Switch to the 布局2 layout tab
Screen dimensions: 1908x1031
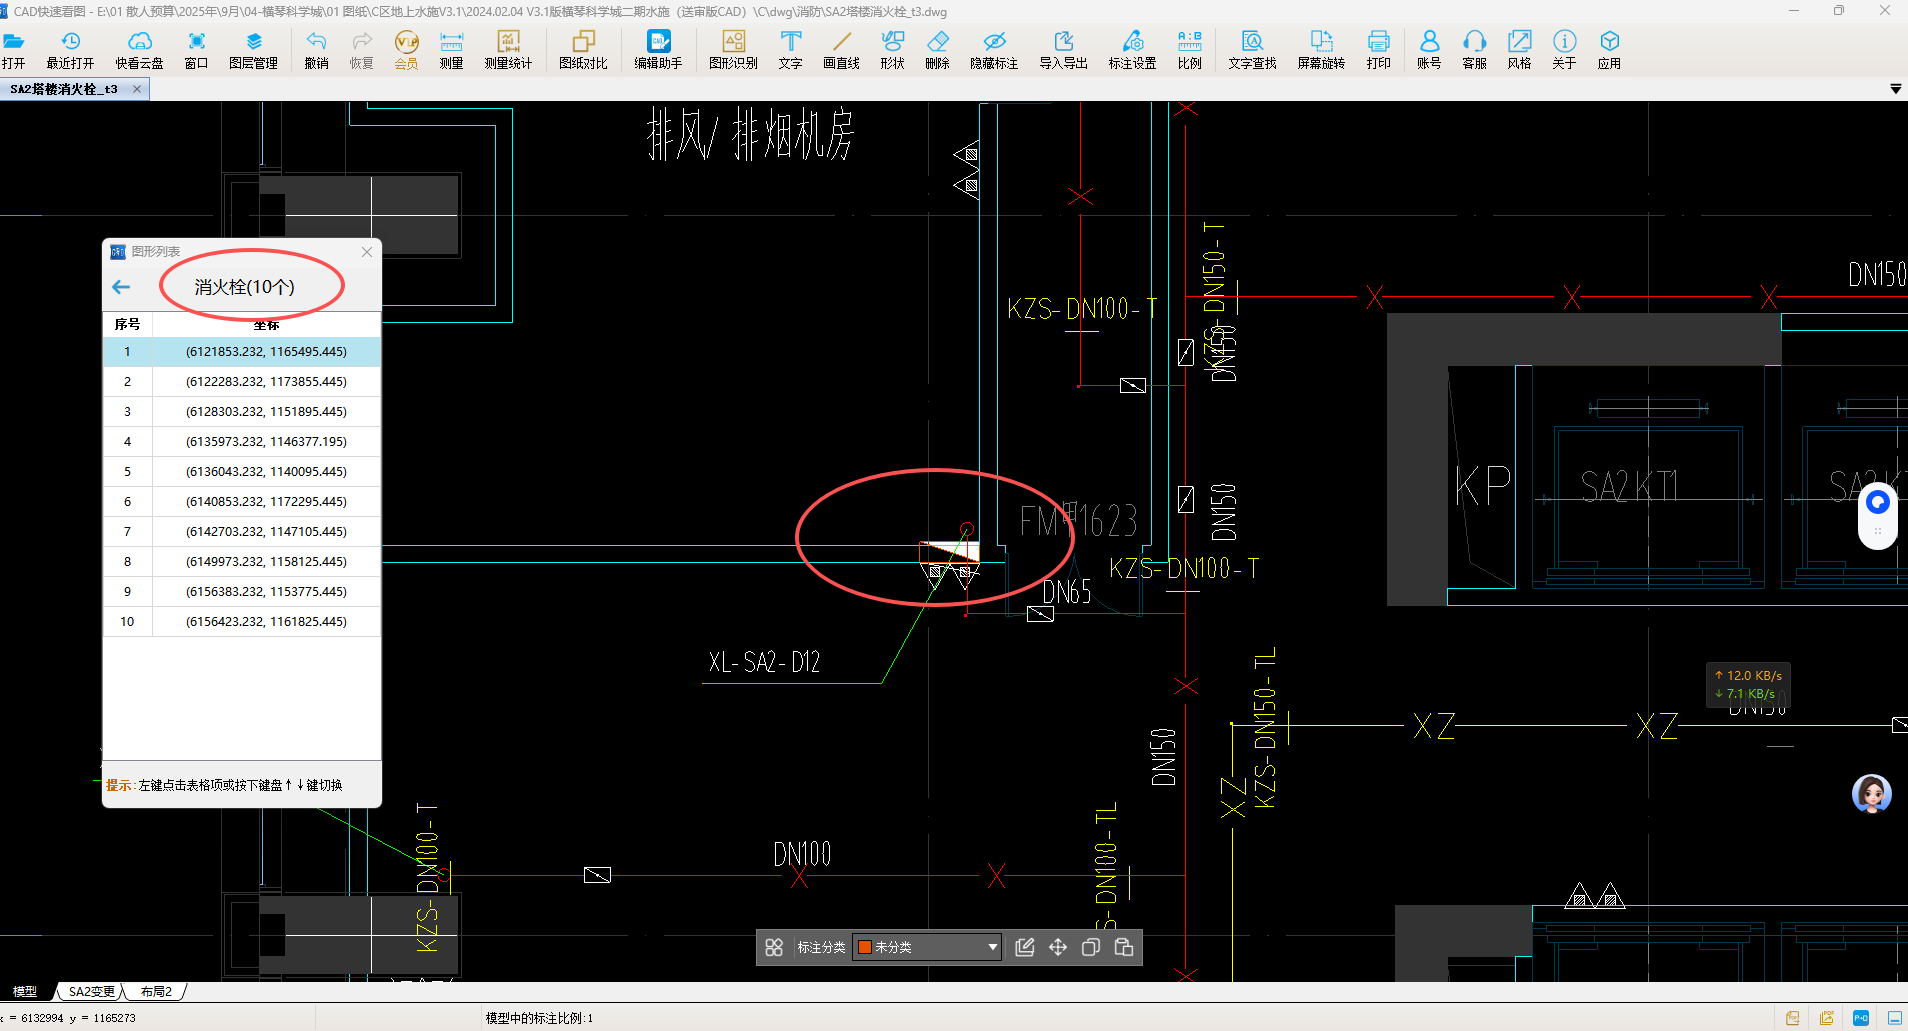click(x=156, y=991)
